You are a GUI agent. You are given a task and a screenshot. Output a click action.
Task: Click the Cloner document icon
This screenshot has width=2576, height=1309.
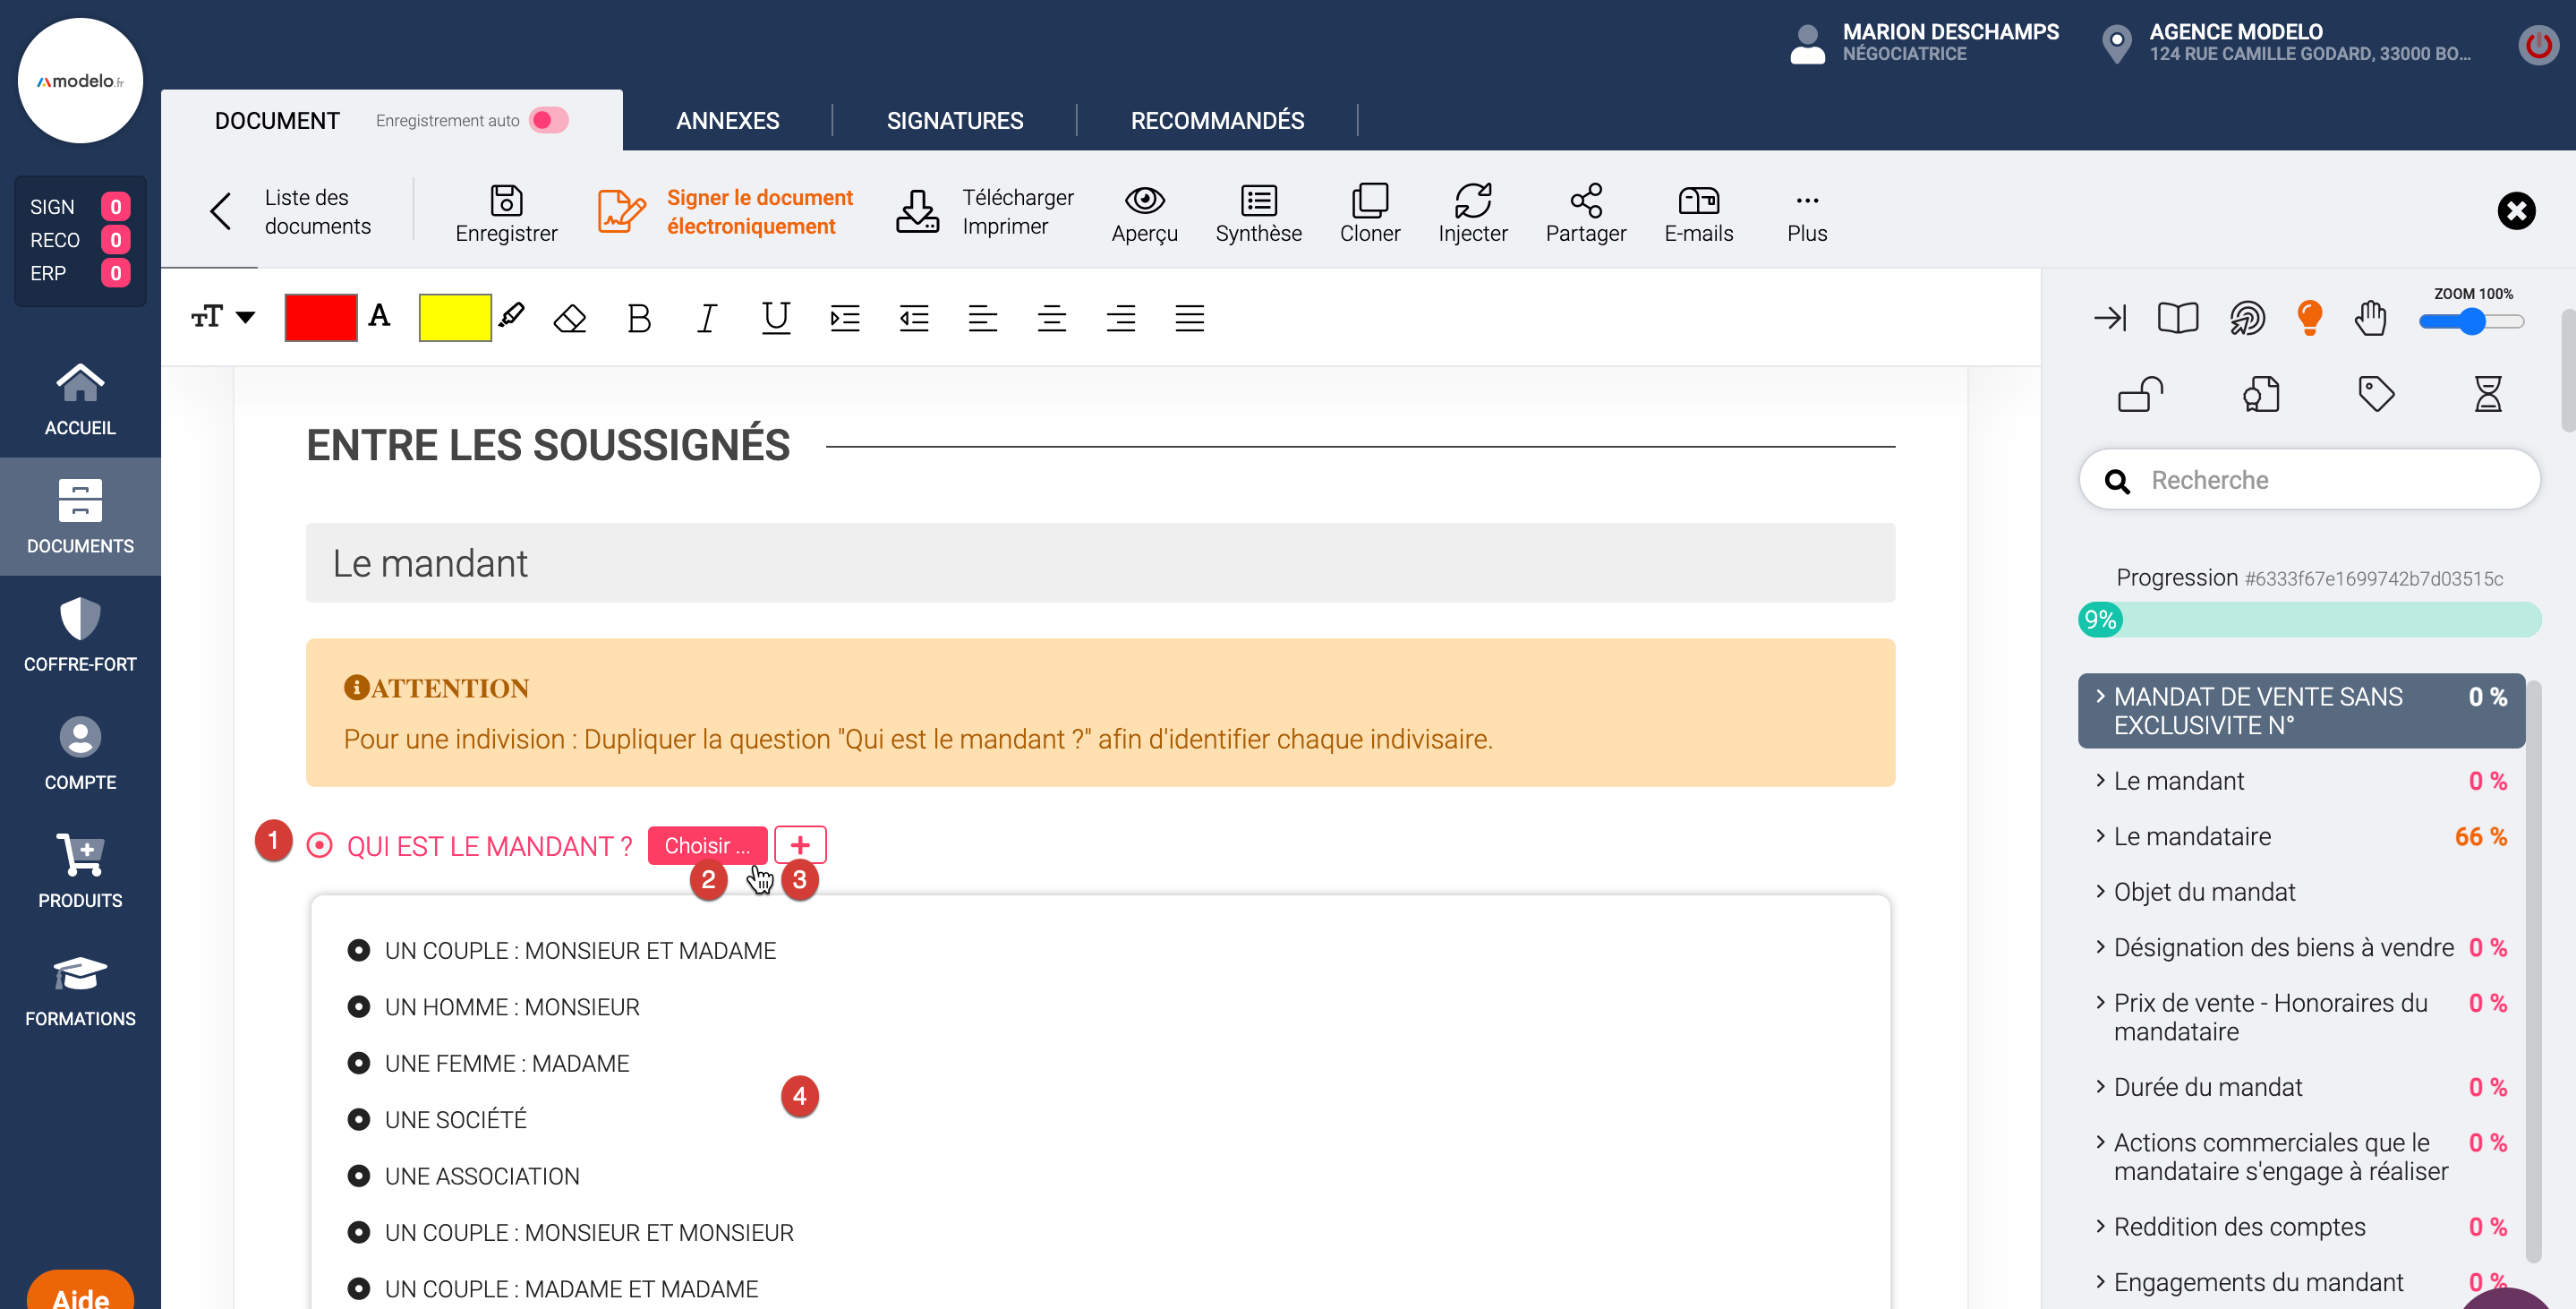coord(1369,201)
